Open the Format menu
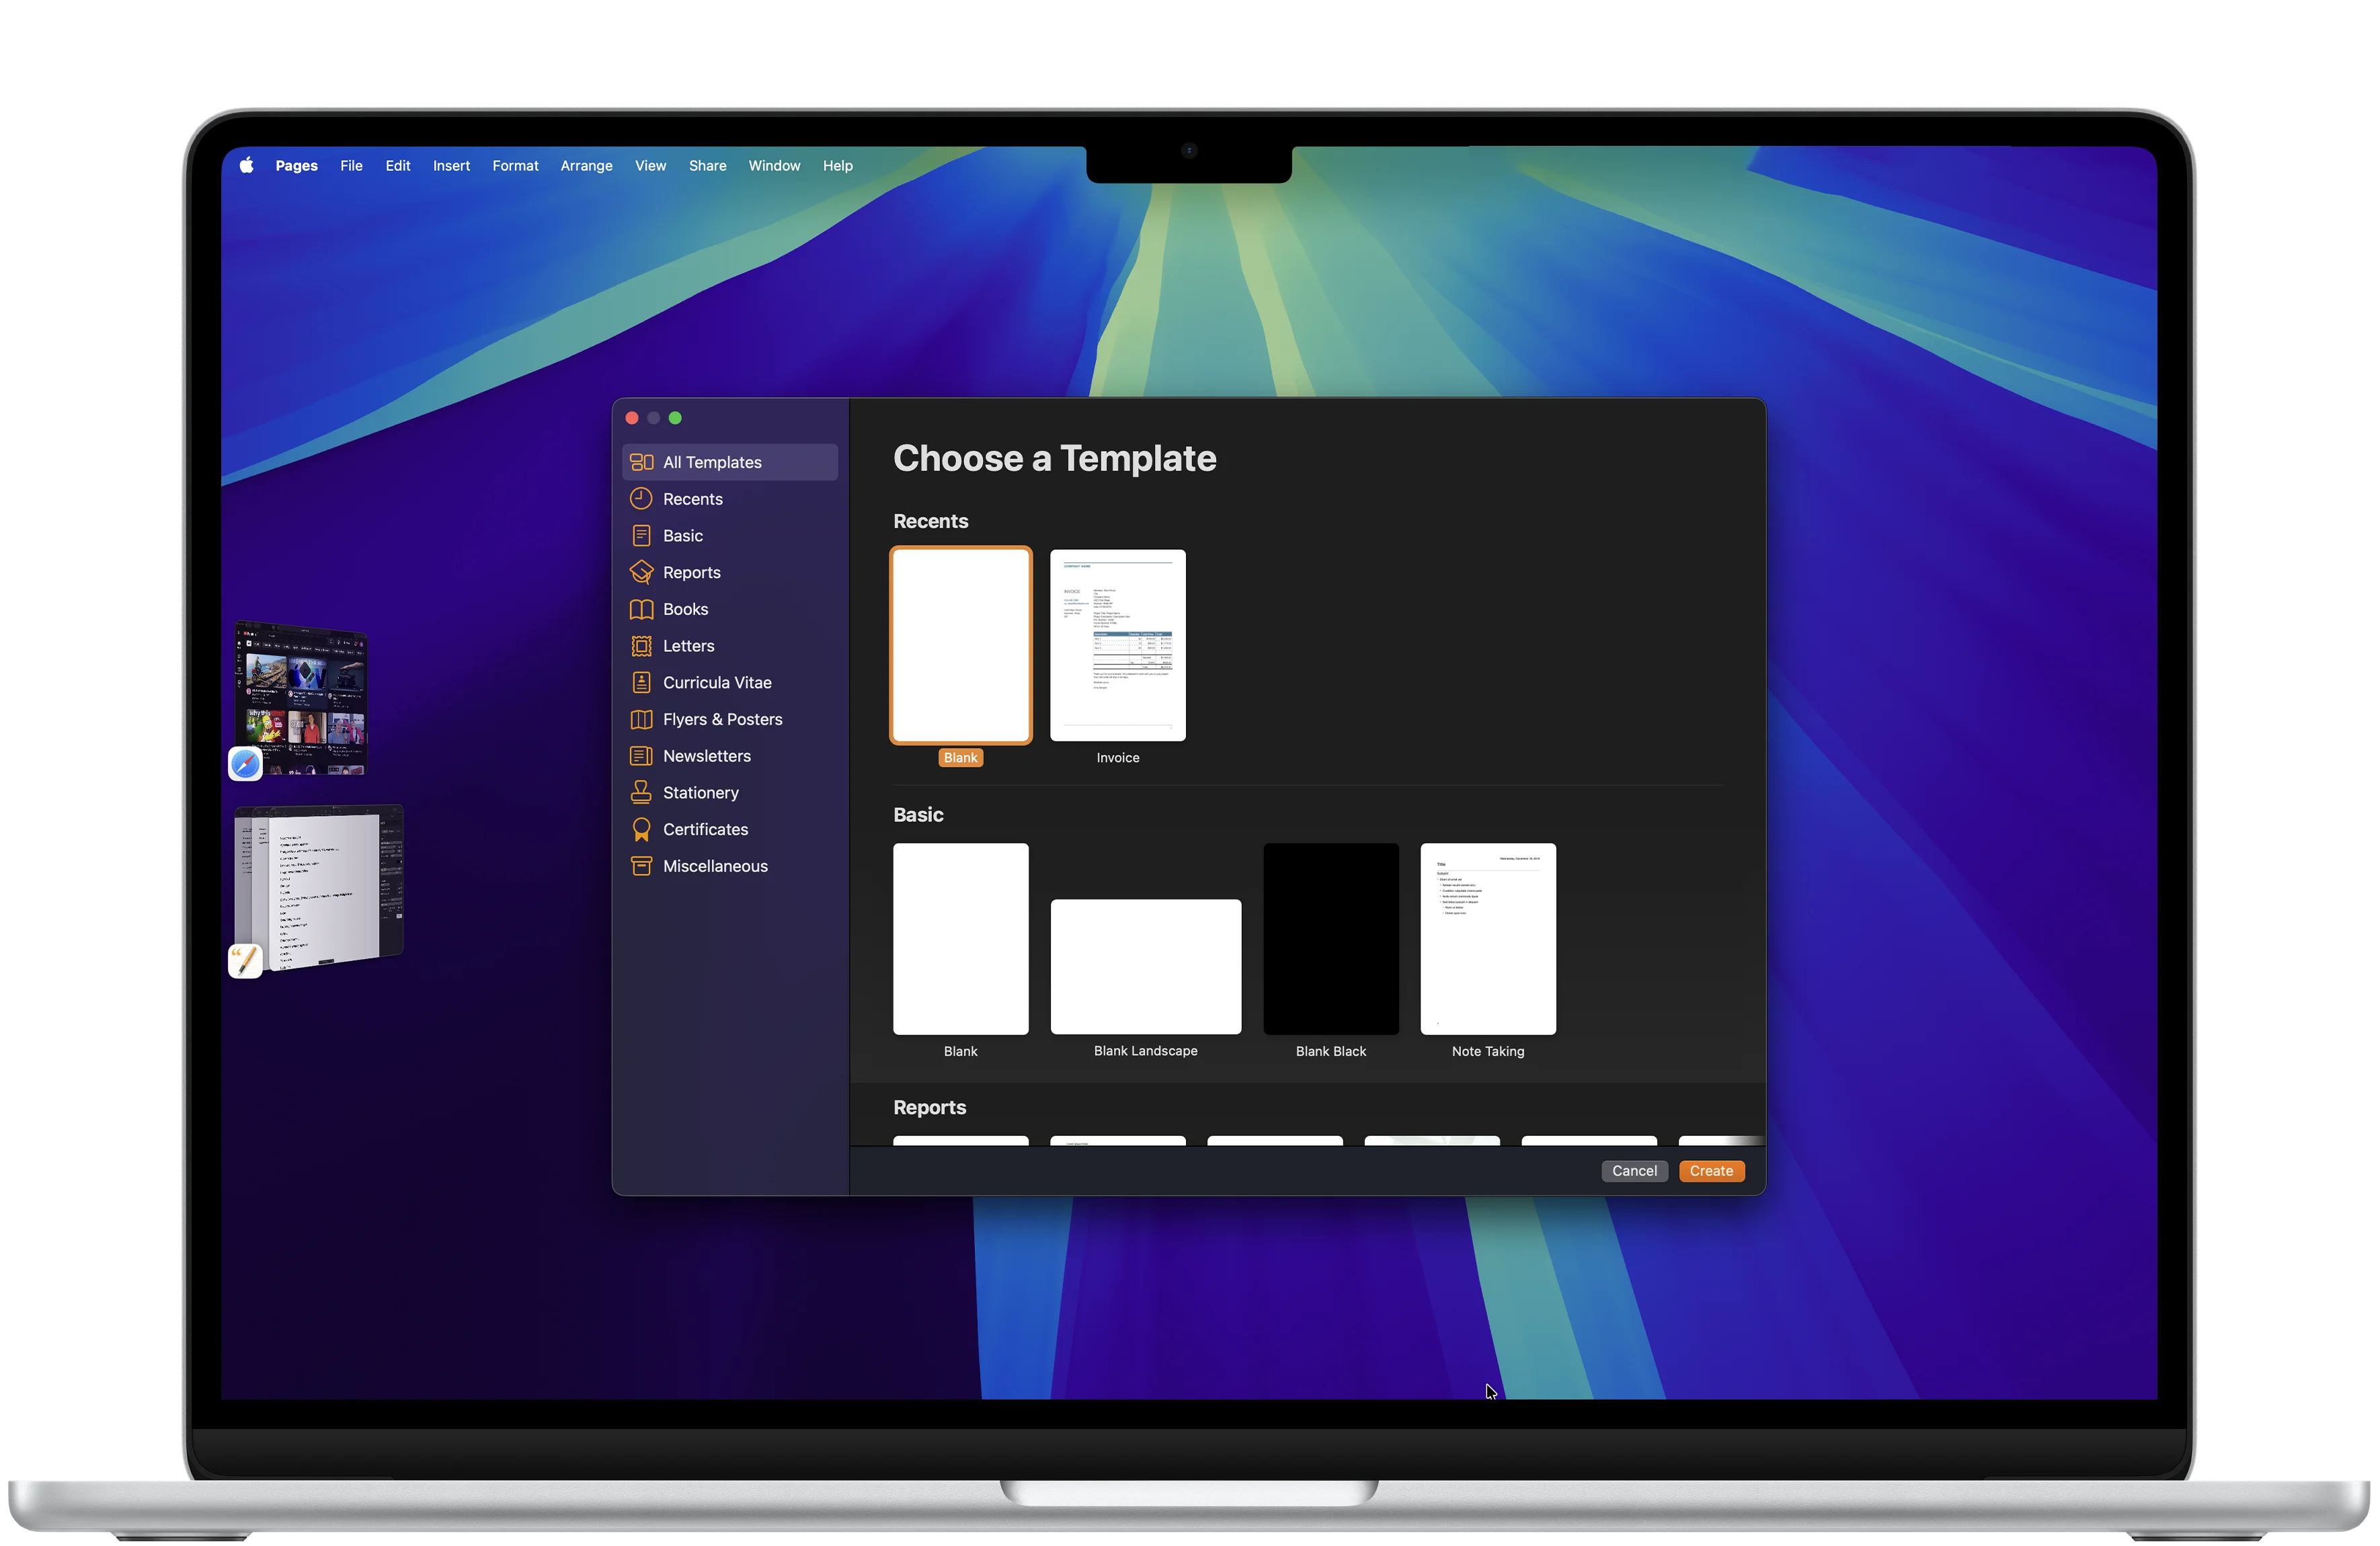Image resolution: width=2380 pixels, height=1546 pixels. (515, 165)
